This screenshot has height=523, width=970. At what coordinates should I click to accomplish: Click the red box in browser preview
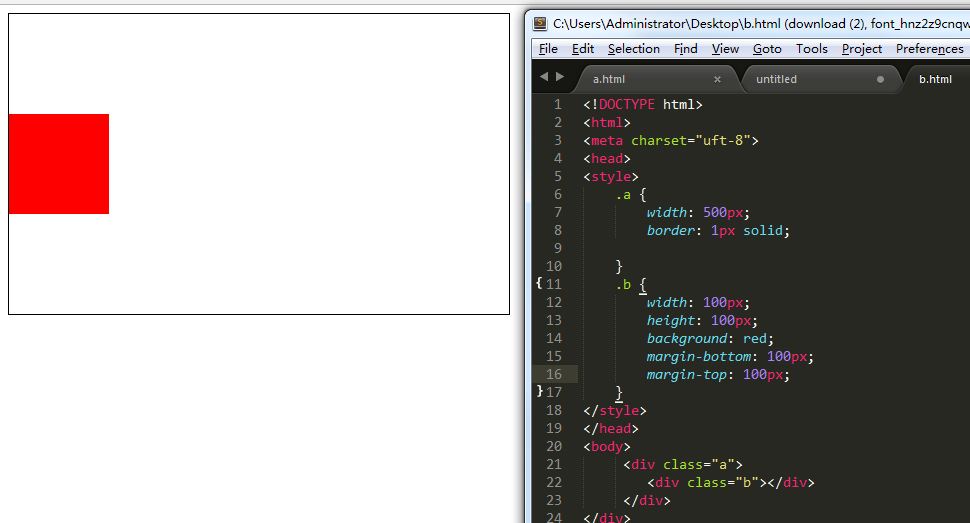pos(59,164)
